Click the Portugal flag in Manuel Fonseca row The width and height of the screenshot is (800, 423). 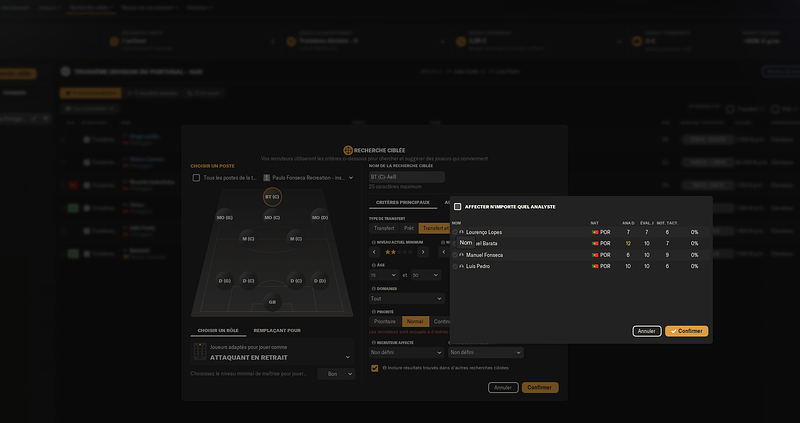[595, 255]
